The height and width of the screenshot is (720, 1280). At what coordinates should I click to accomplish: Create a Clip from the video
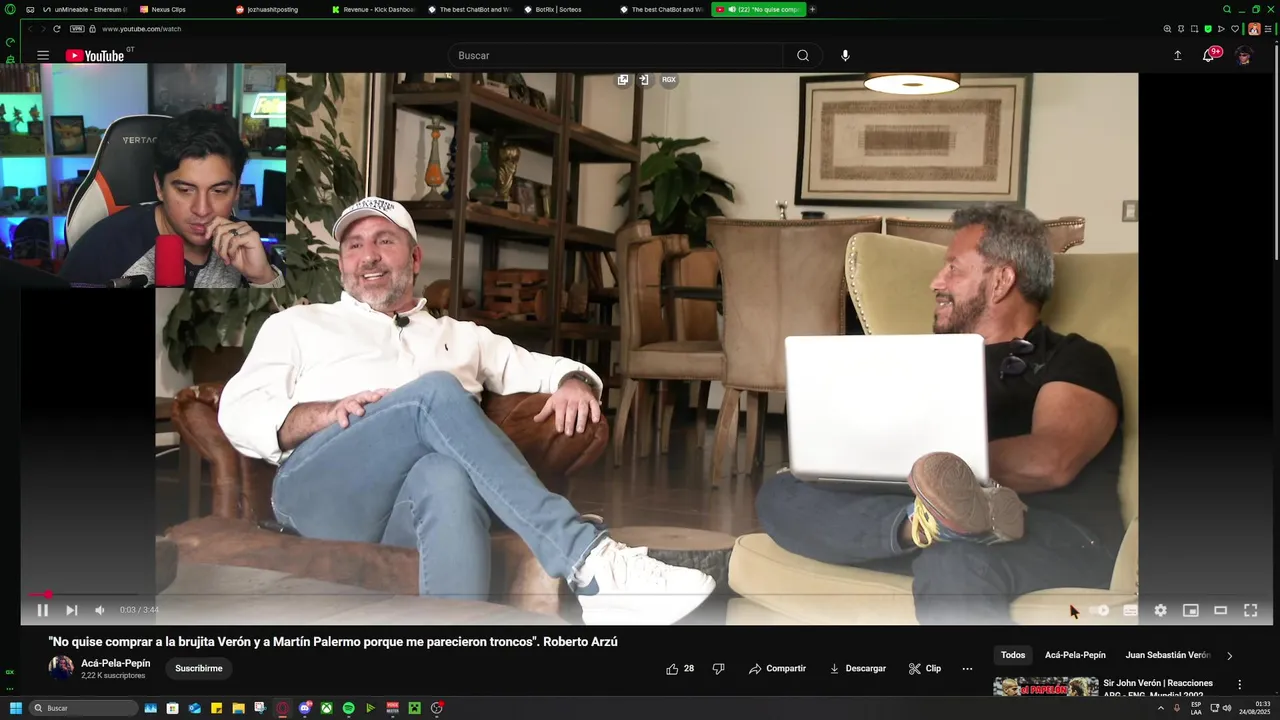[924, 669]
